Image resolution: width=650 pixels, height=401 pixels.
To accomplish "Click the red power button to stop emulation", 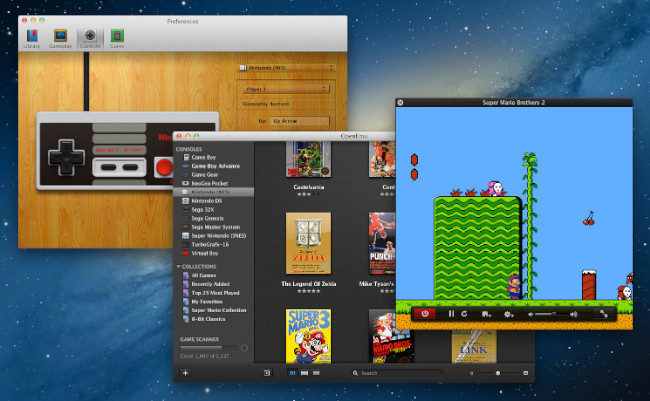I will click(x=425, y=314).
